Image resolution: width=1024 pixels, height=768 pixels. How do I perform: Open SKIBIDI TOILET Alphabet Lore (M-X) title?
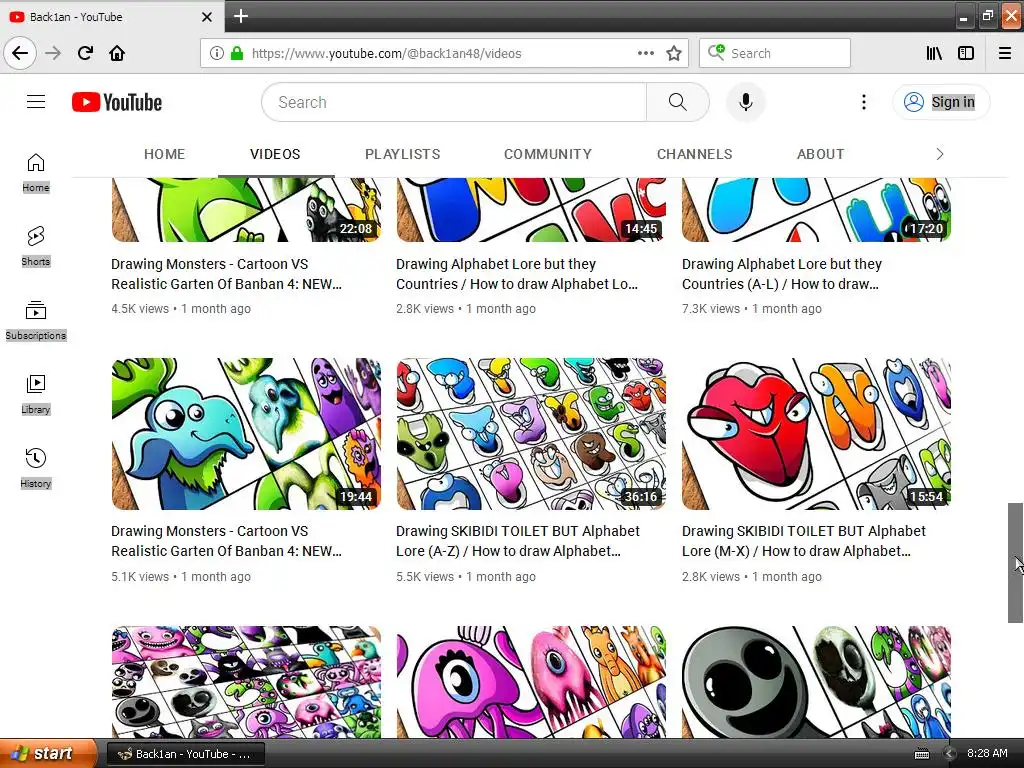point(804,541)
